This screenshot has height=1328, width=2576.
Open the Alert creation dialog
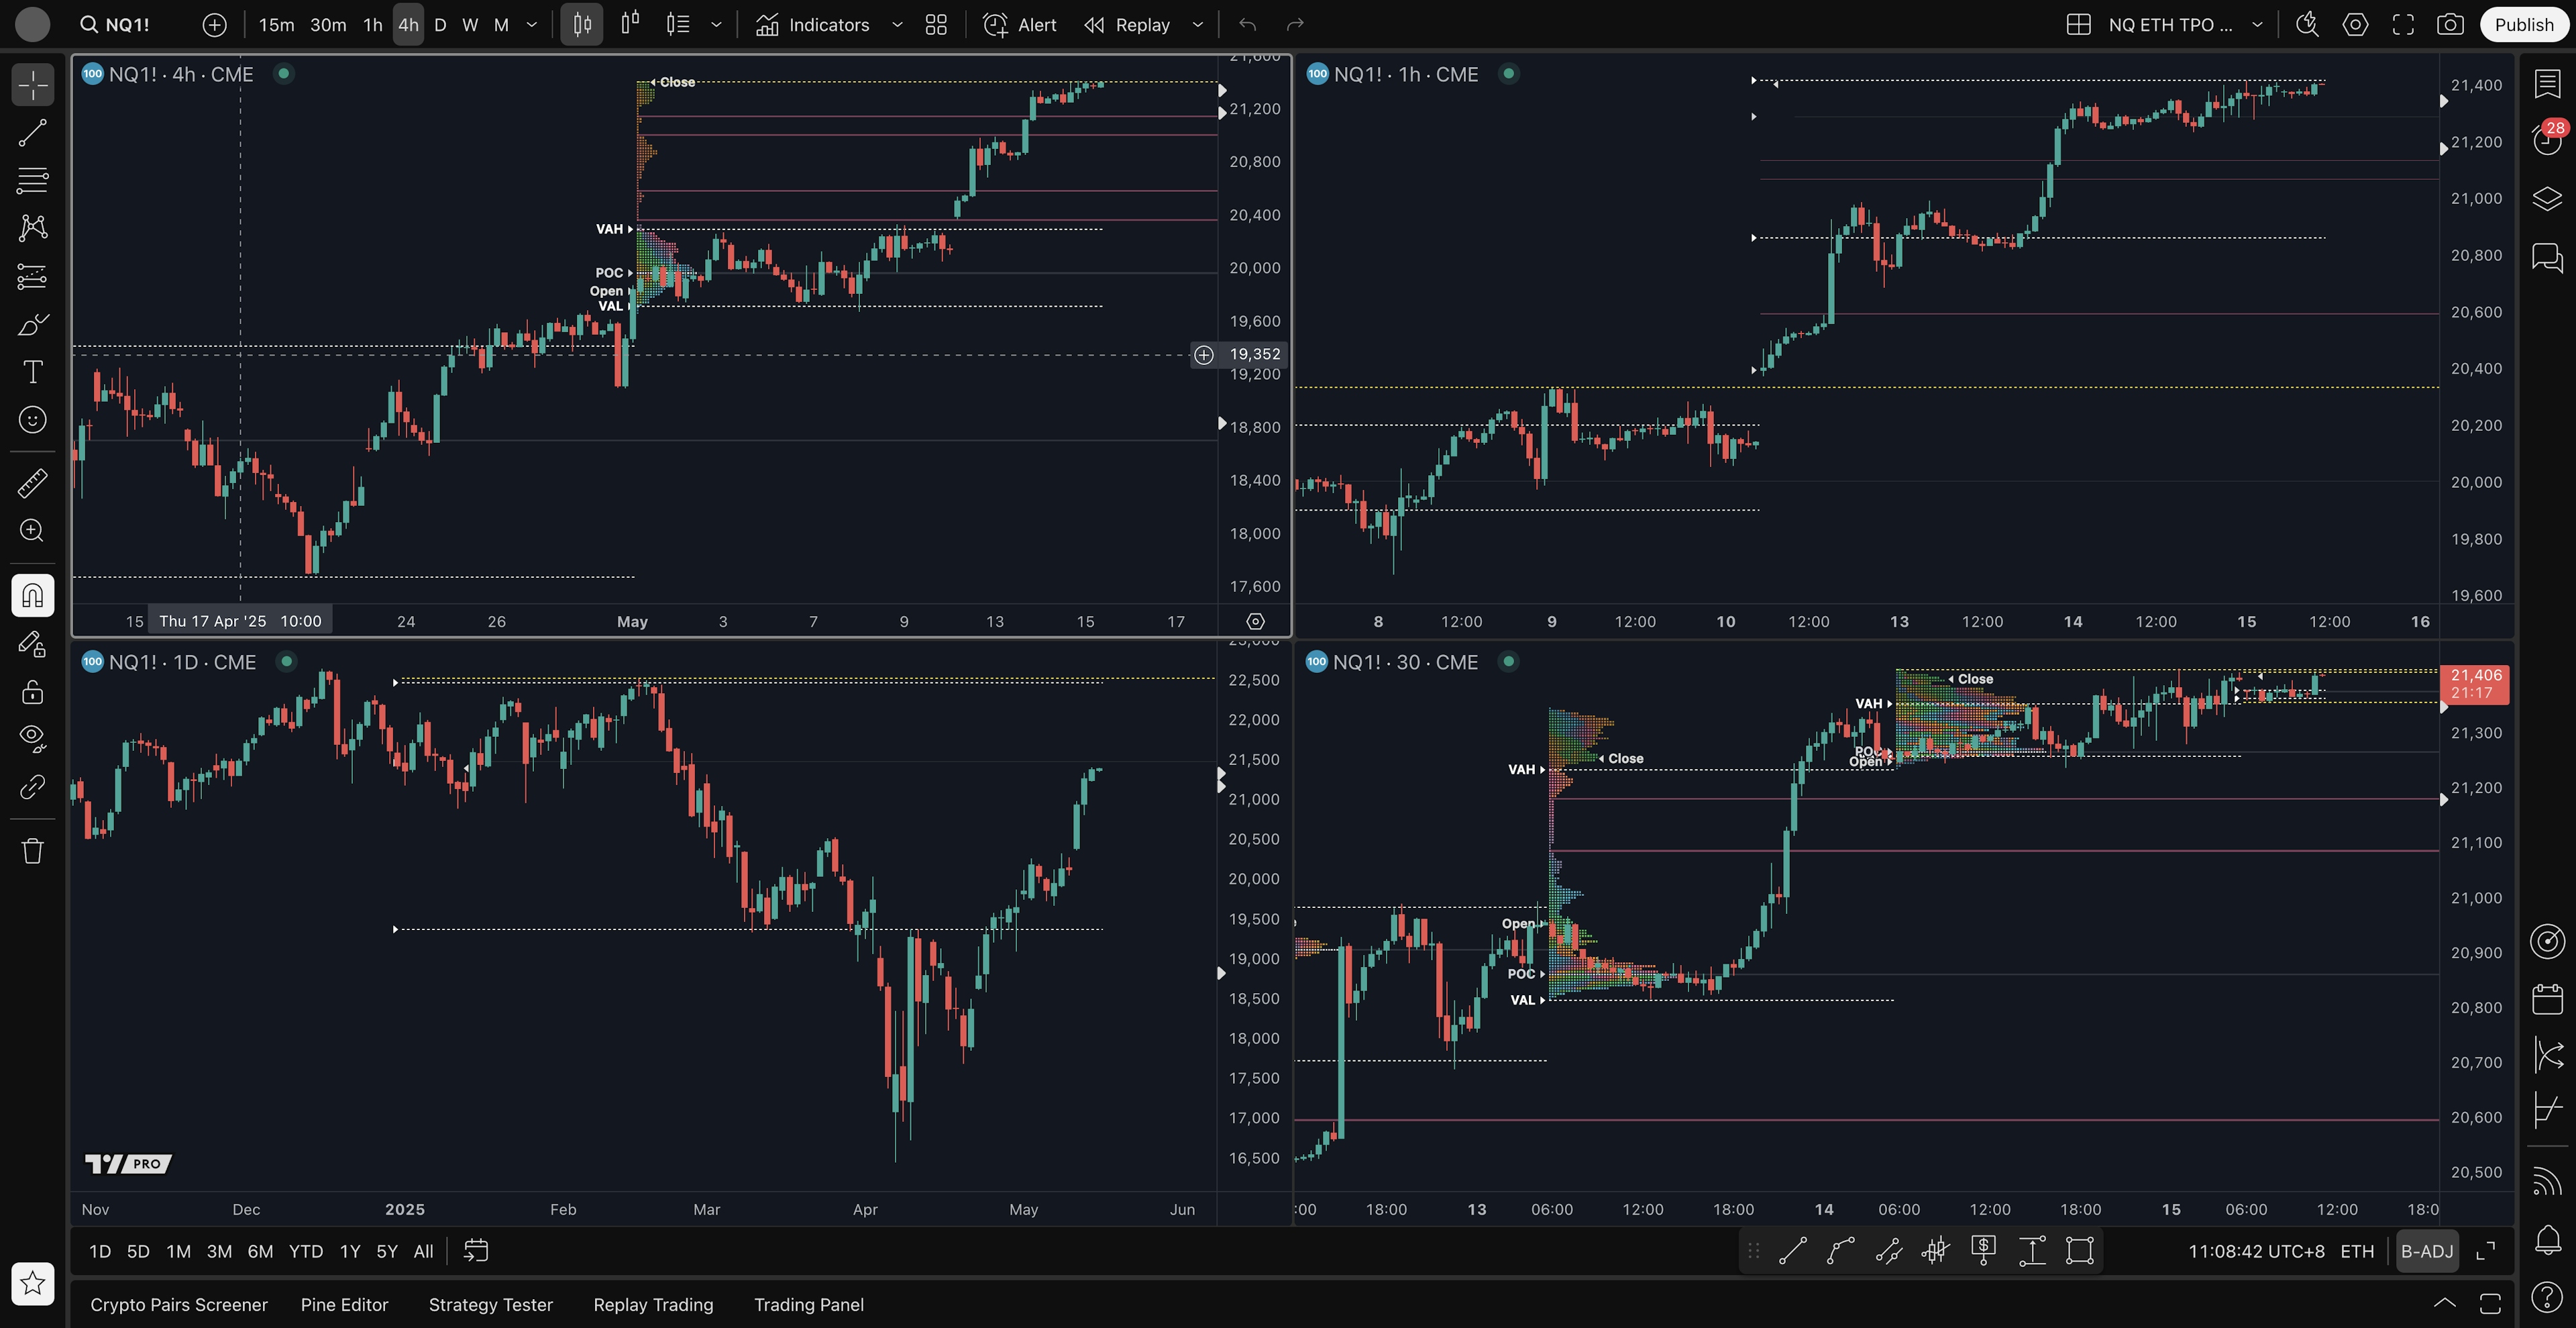tap(1019, 25)
